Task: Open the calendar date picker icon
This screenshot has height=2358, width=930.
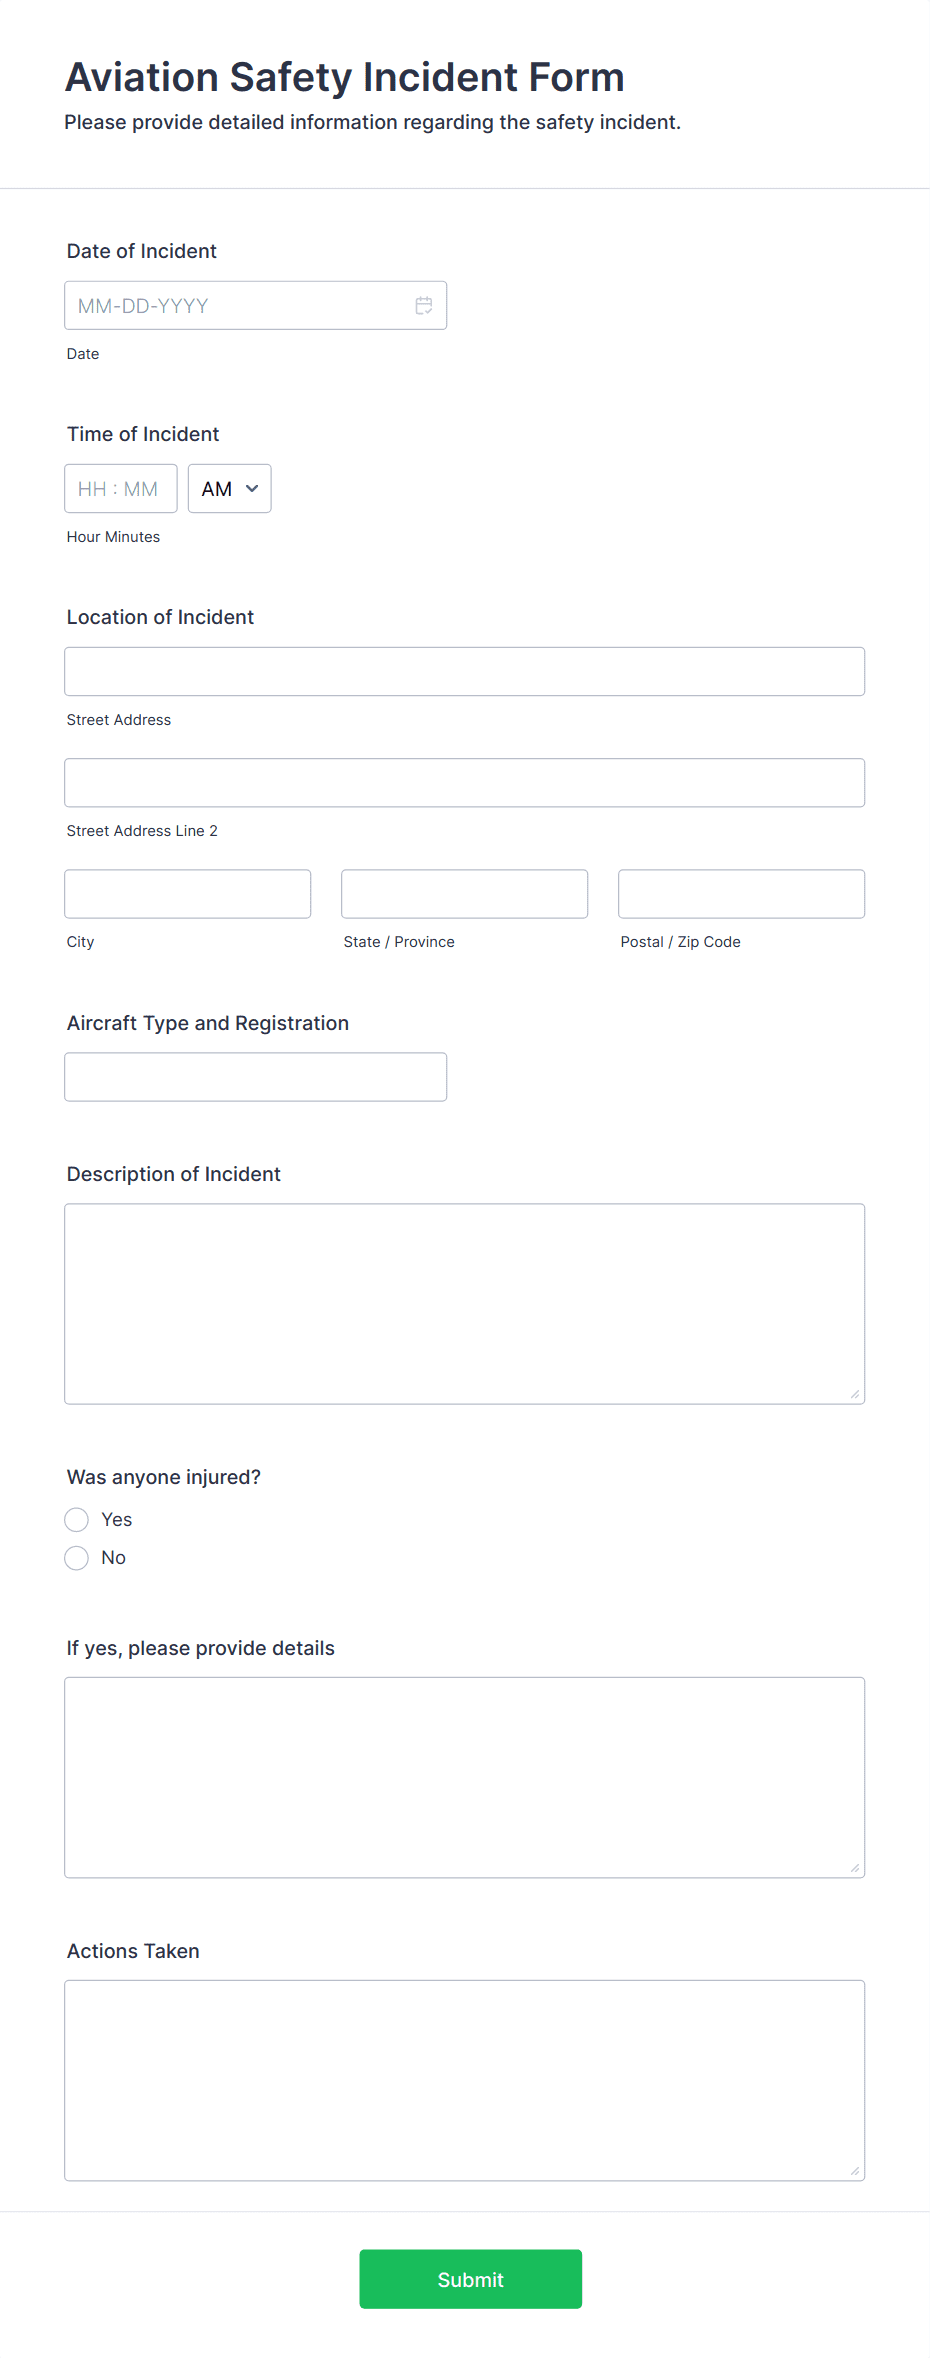Action: [x=423, y=305]
